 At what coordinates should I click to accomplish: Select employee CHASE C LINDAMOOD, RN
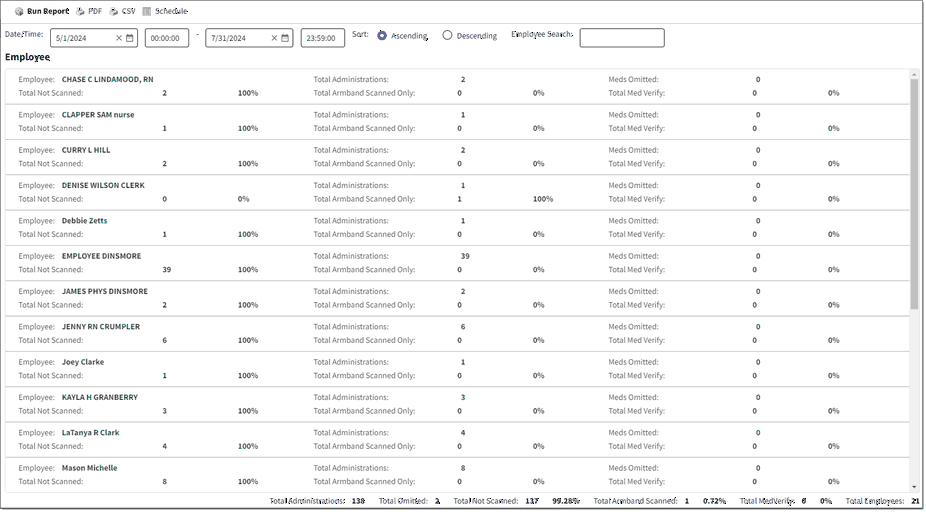tap(107, 79)
